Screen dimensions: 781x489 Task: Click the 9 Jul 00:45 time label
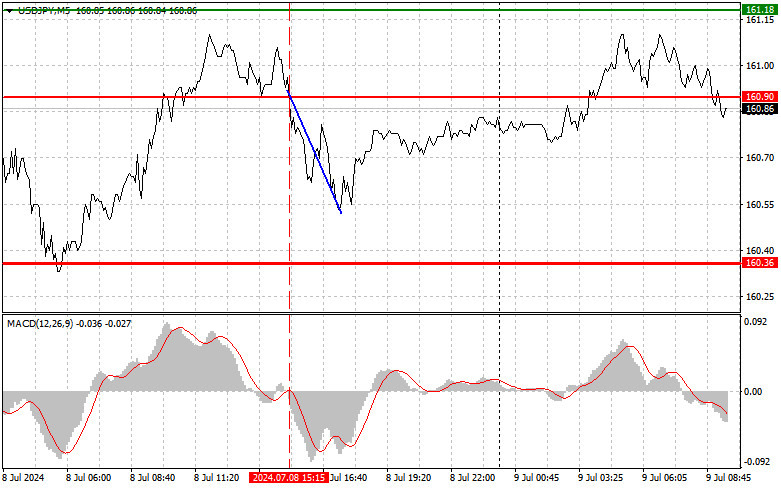click(x=536, y=478)
